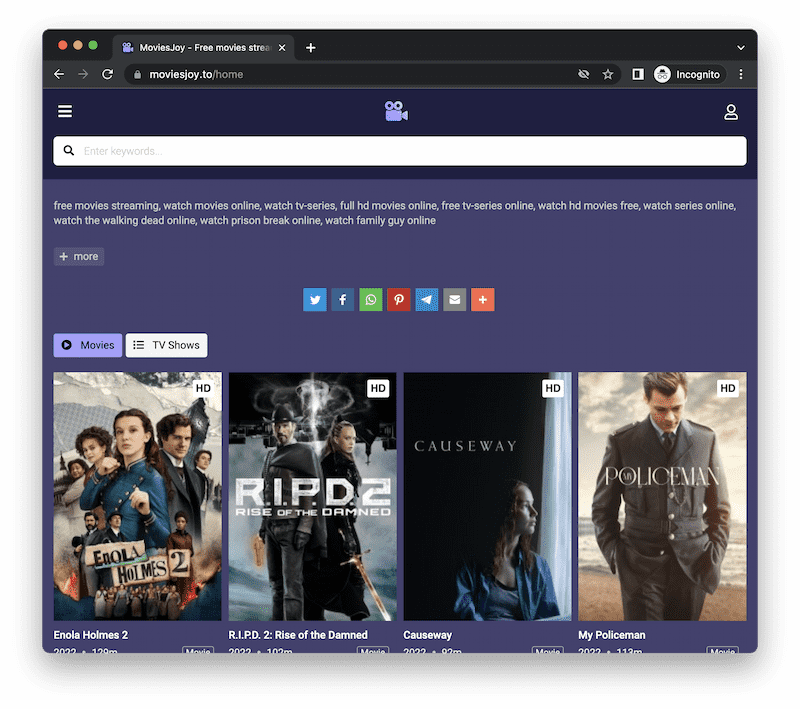Click HD badge on Causeway poster
Viewport: 800px width, 709px height.
tap(553, 388)
